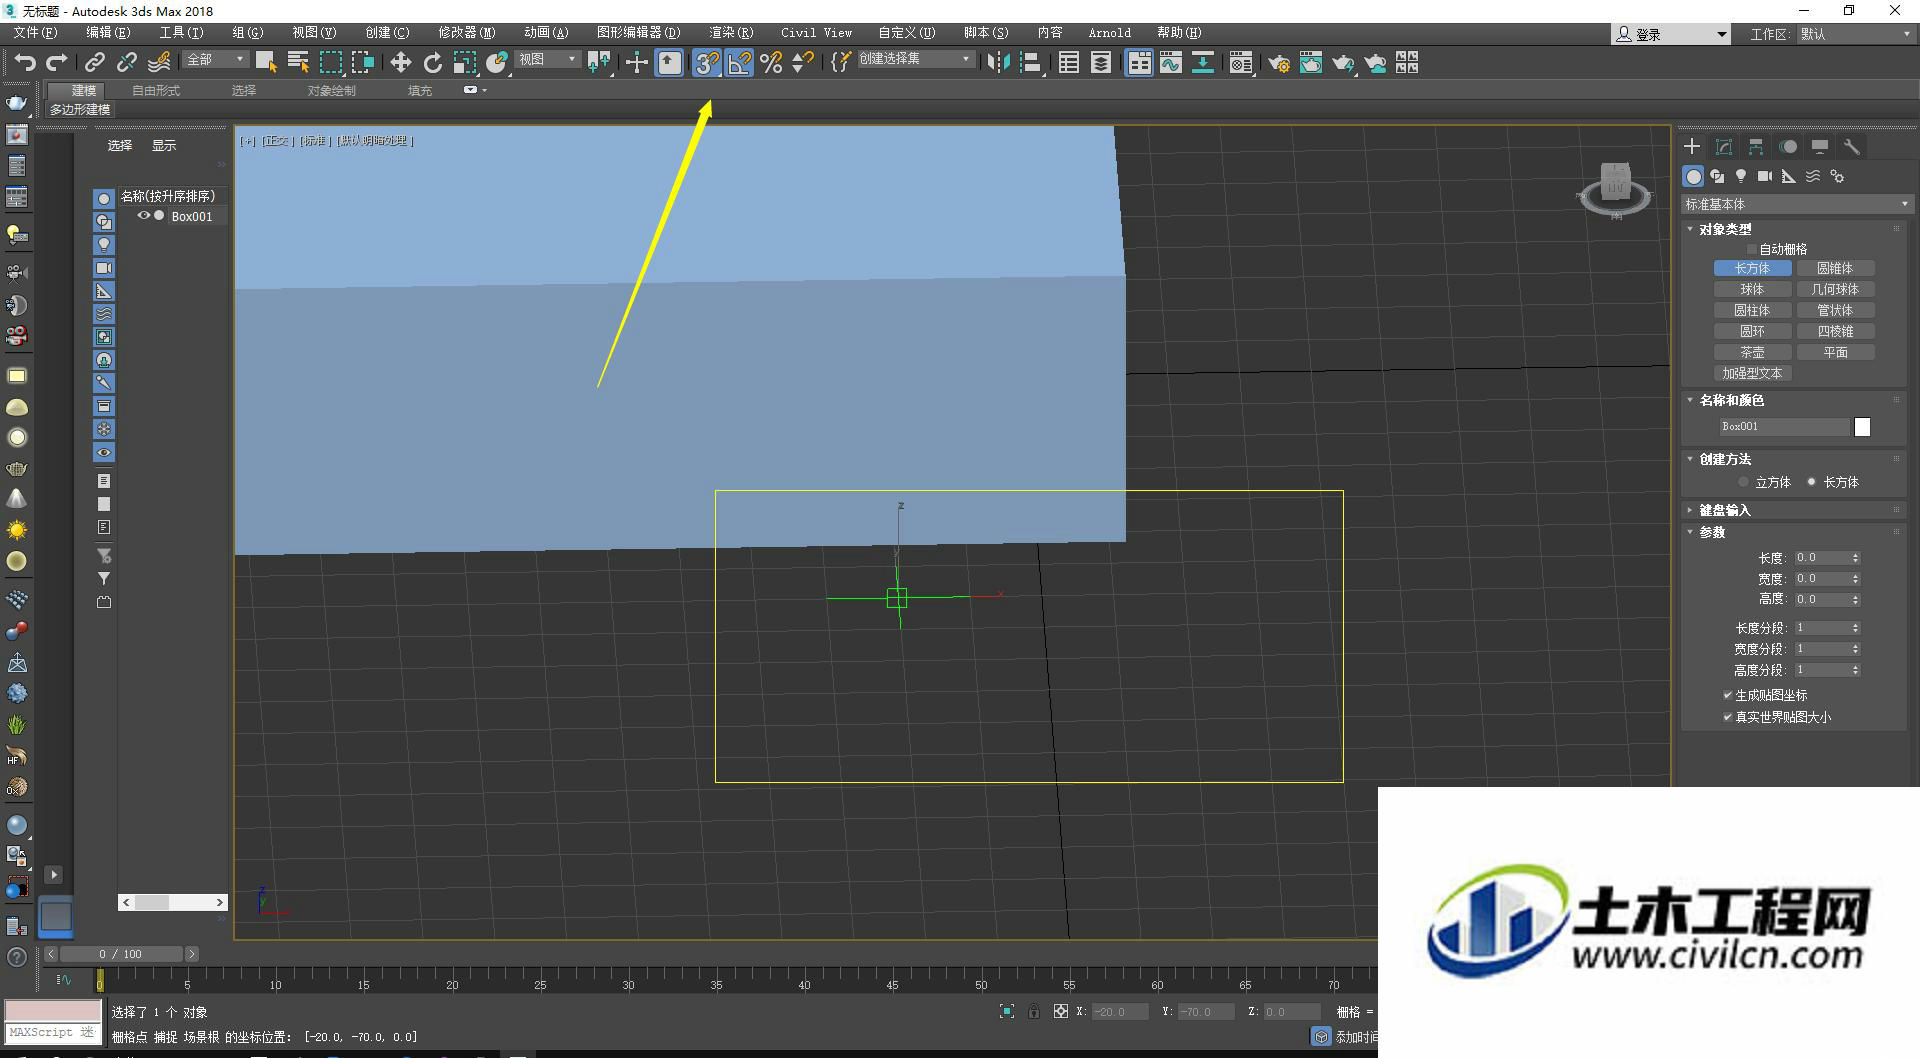Viewport: 1920px width, 1058px height.
Task: Select the Move tool
Action: coord(401,63)
